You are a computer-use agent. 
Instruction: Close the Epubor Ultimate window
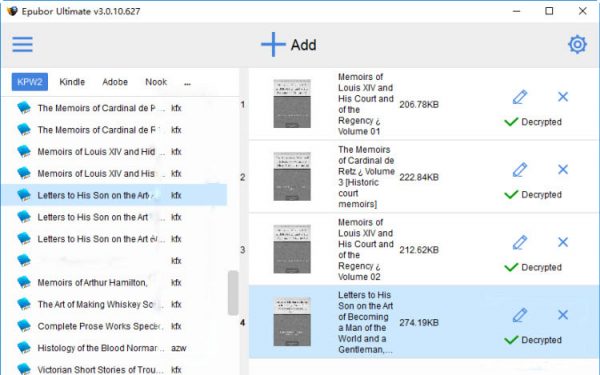[582, 11]
